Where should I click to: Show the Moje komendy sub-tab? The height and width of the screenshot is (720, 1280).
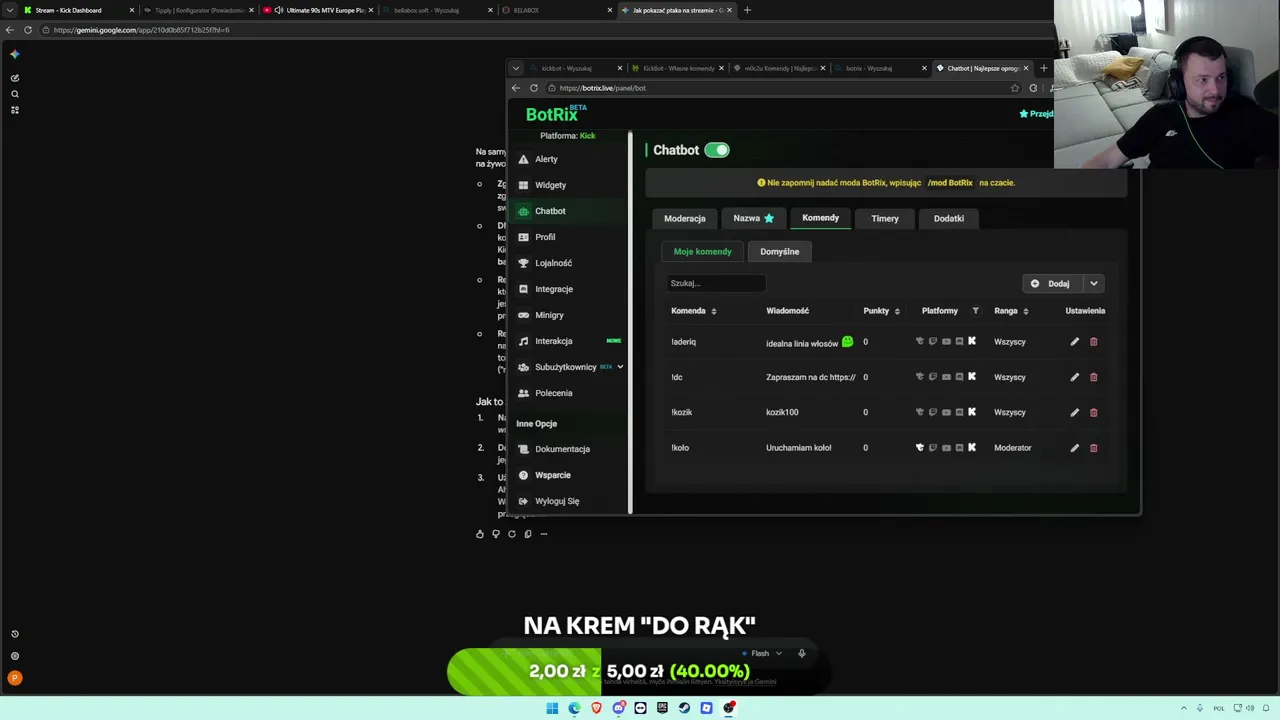pos(702,252)
